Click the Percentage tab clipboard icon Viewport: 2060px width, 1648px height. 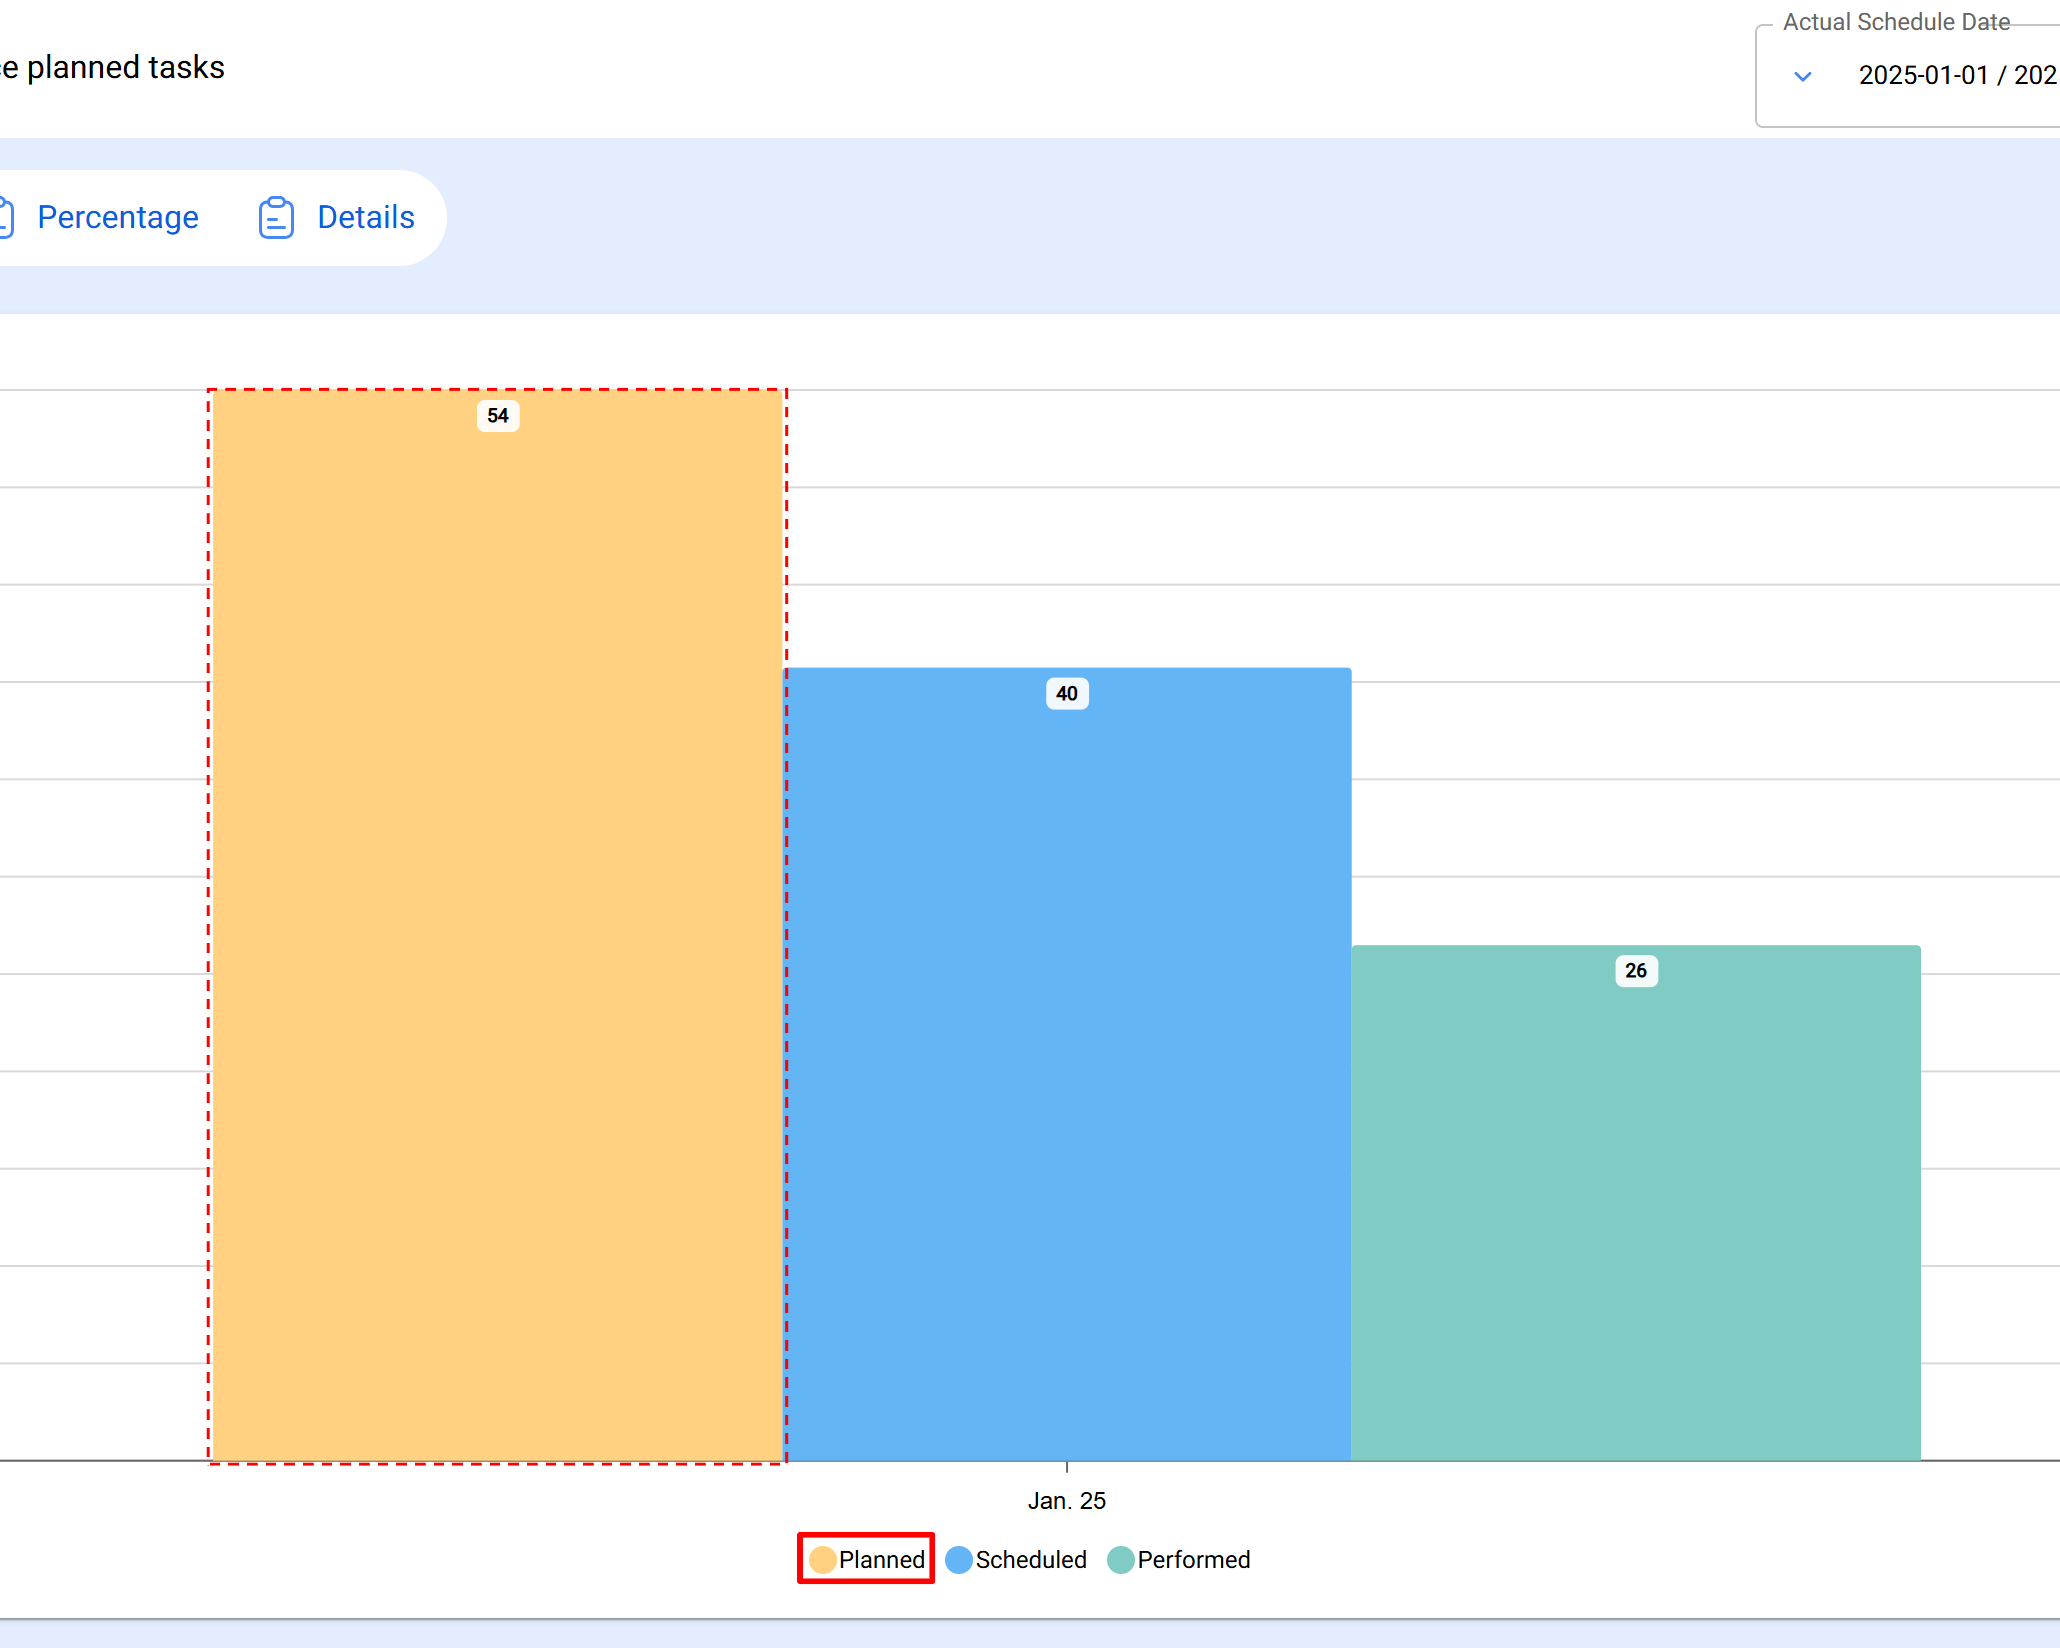[5, 218]
